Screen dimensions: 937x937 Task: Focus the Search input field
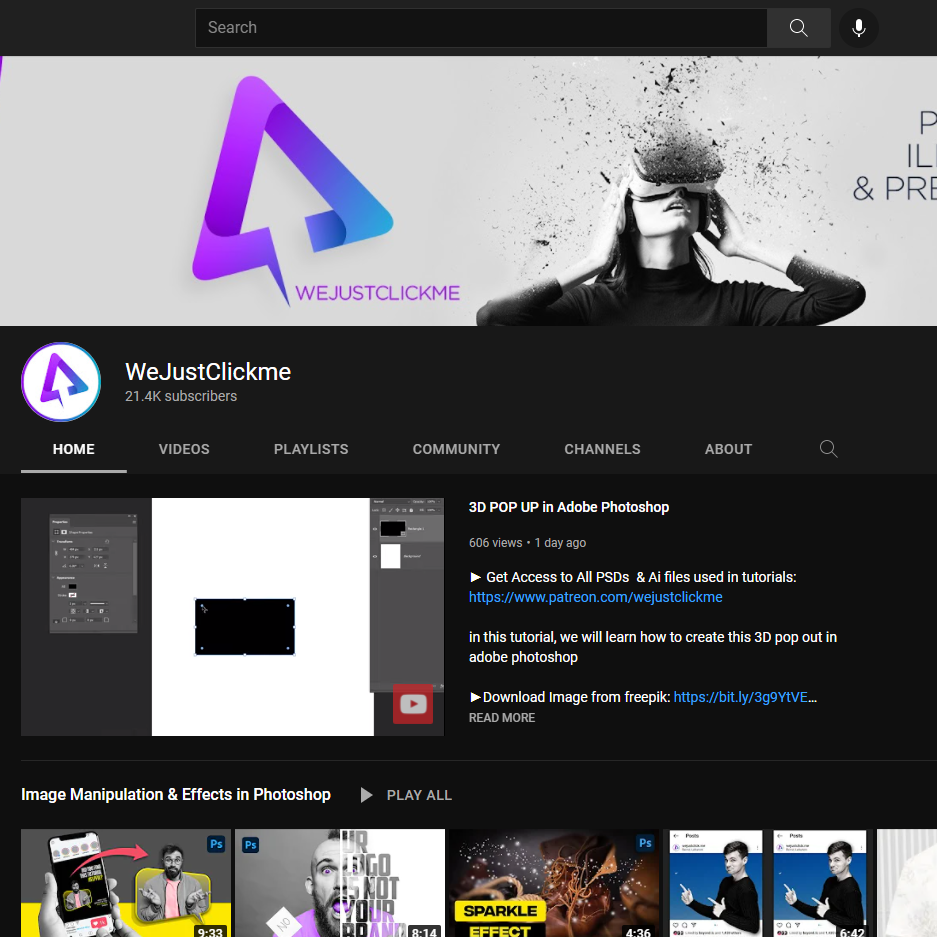[x=481, y=27]
